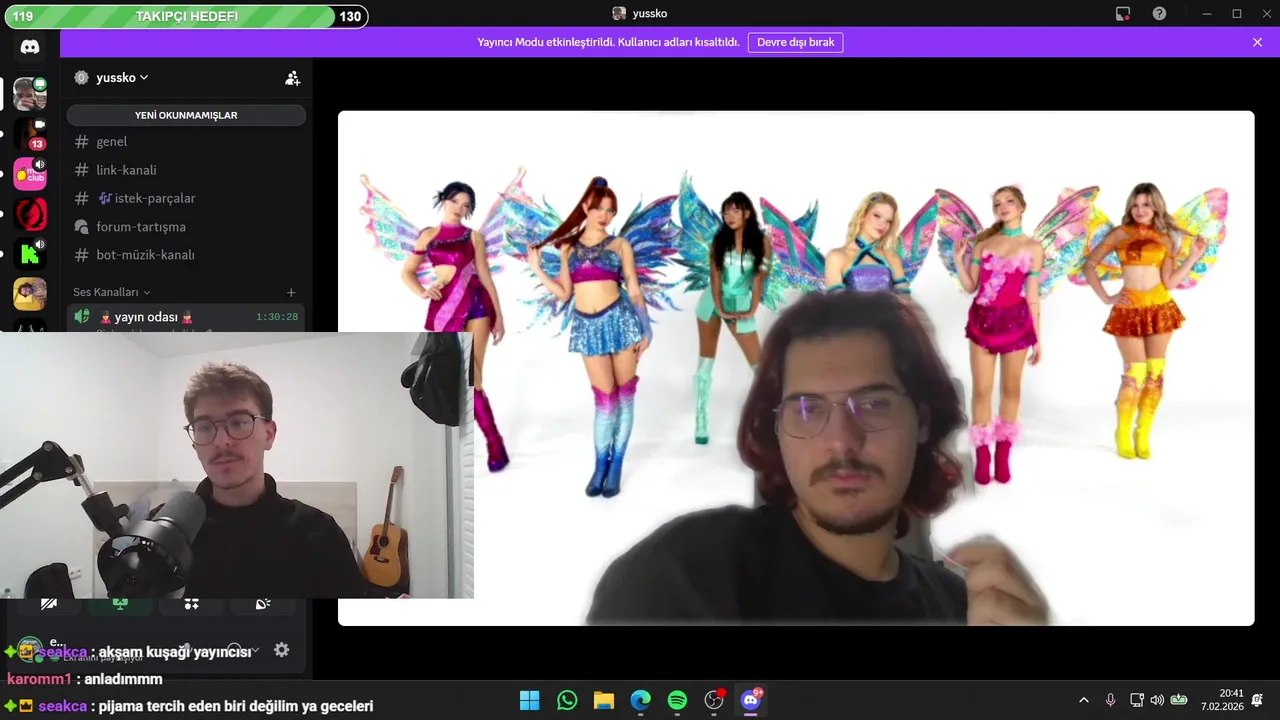Click the shared Winx video stream tile
The image size is (1280, 720).
click(x=796, y=368)
